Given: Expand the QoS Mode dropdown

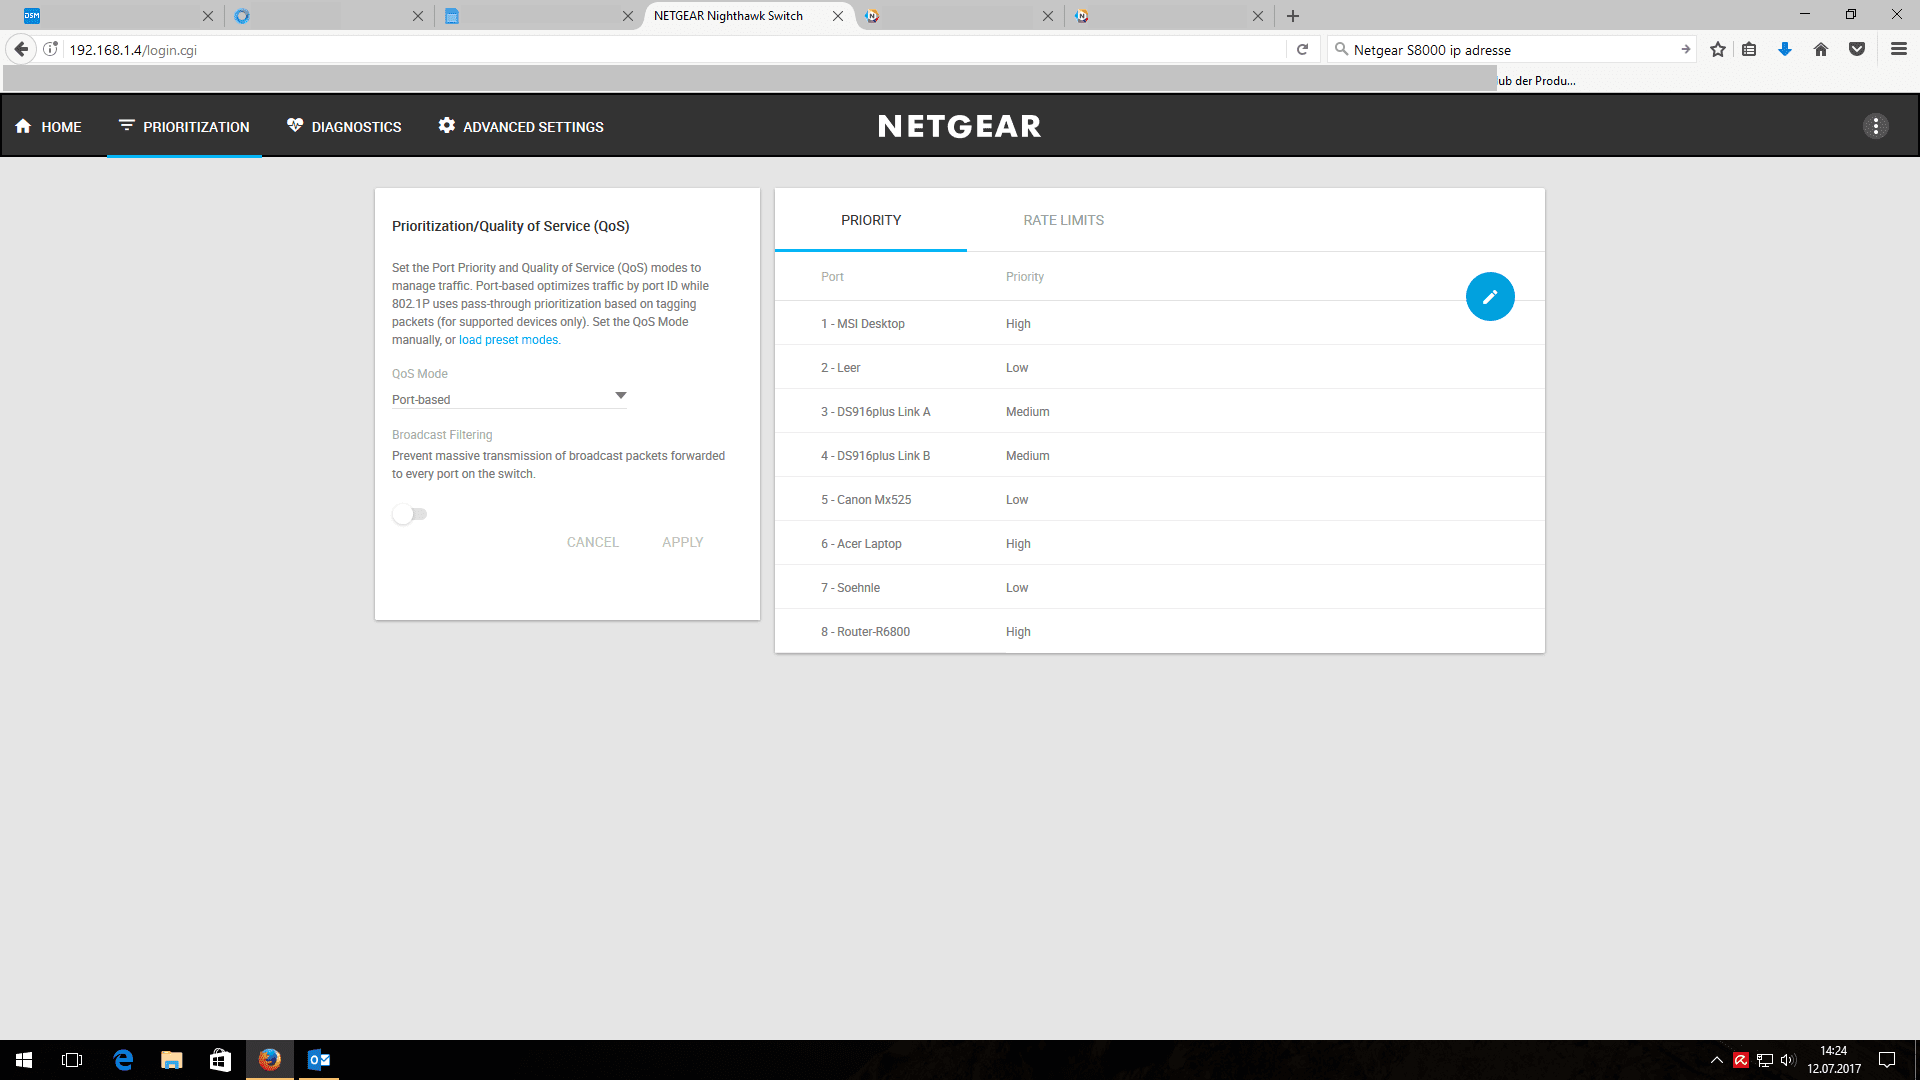Looking at the screenshot, I should click(x=509, y=398).
